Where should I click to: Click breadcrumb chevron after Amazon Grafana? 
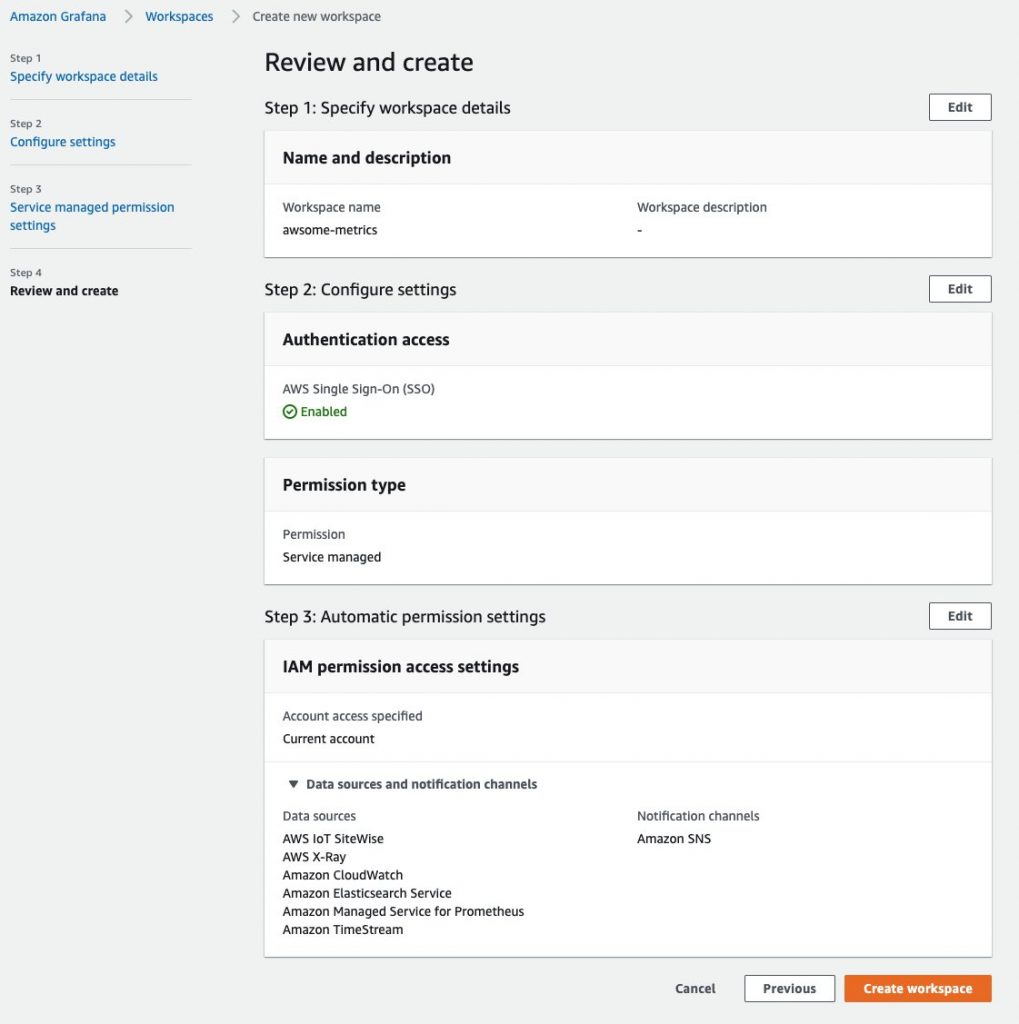[128, 16]
